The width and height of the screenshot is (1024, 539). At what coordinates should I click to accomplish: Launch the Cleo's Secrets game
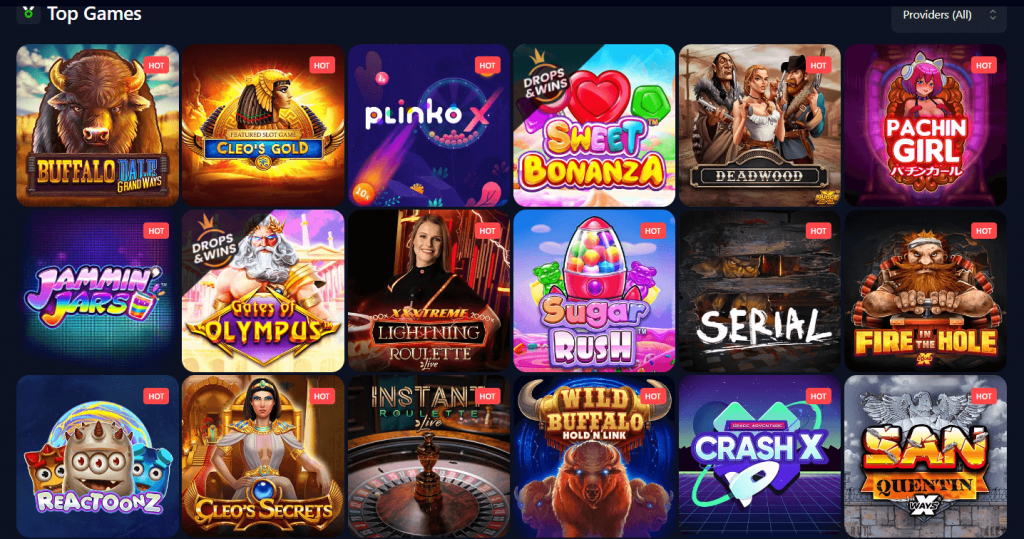[263, 456]
